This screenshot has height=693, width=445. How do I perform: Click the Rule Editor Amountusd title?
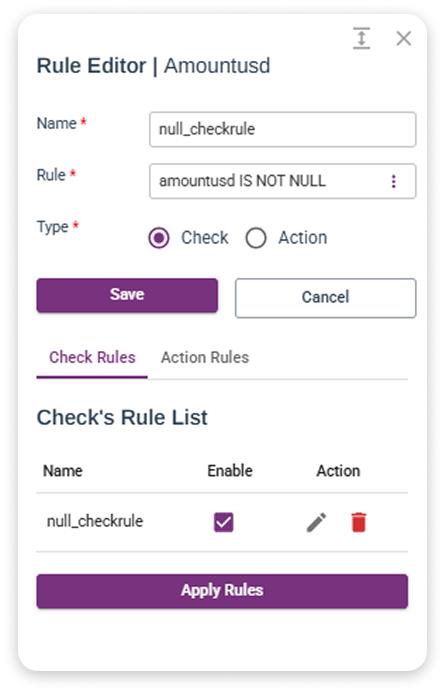coord(153,66)
